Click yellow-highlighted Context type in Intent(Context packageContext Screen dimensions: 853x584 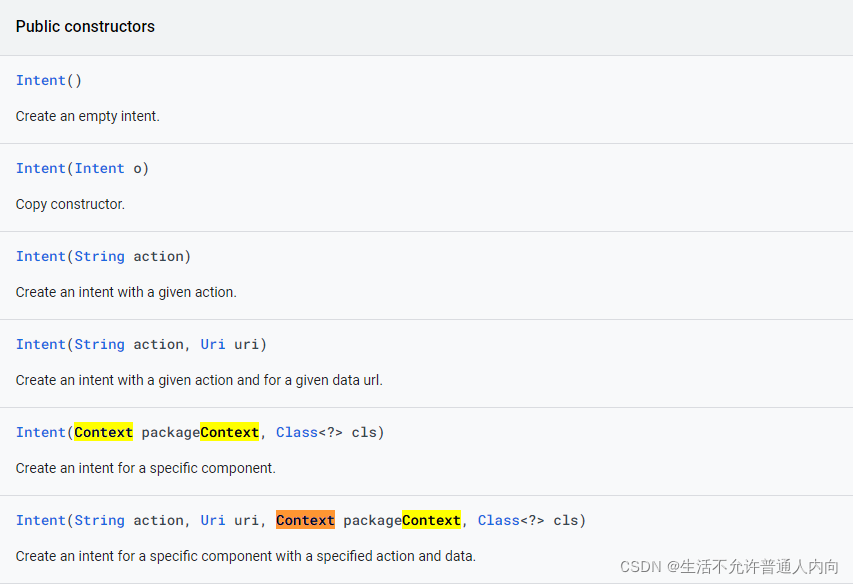tap(103, 433)
